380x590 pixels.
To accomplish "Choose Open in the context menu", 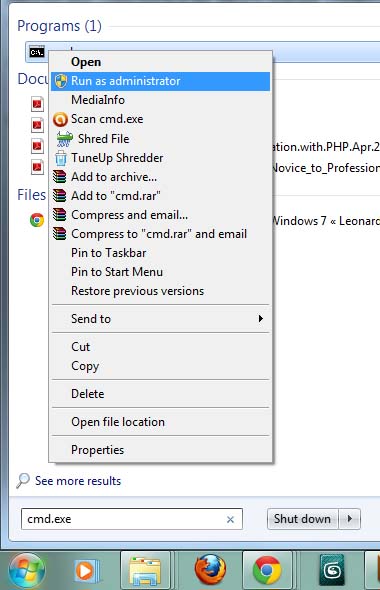I will [161, 62].
